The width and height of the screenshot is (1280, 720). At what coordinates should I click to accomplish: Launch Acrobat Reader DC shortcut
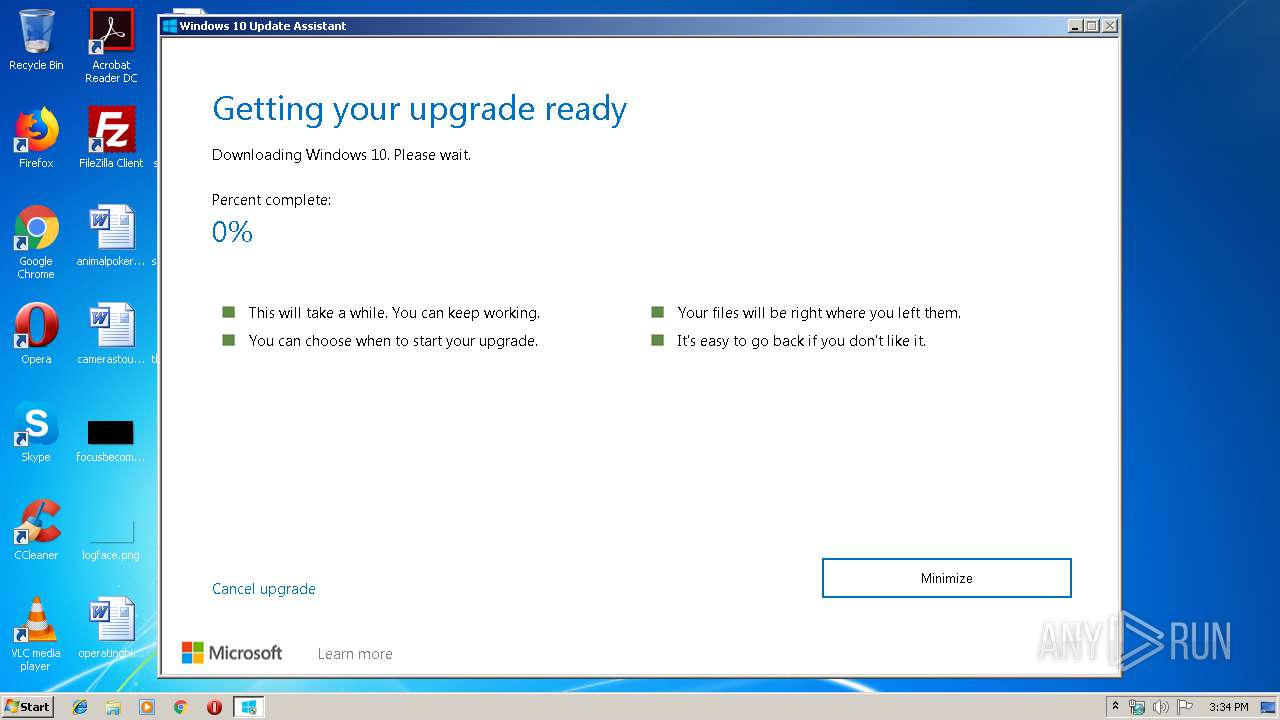[x=111, y=46]
